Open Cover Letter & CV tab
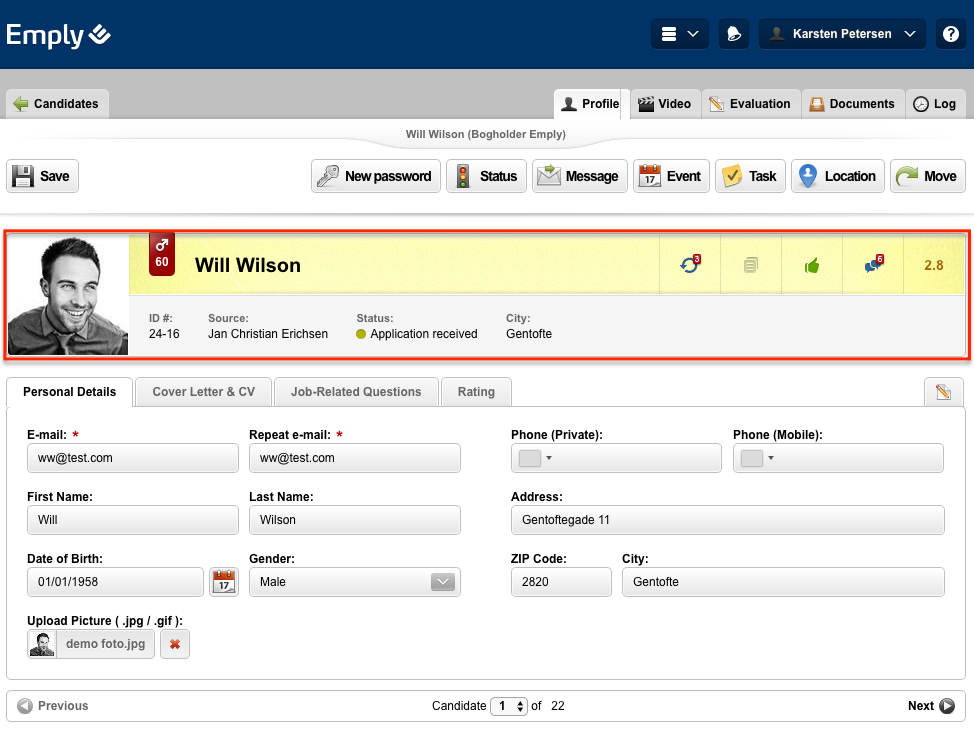Screen dimensions: 974x729 click(x=204, y=392)
